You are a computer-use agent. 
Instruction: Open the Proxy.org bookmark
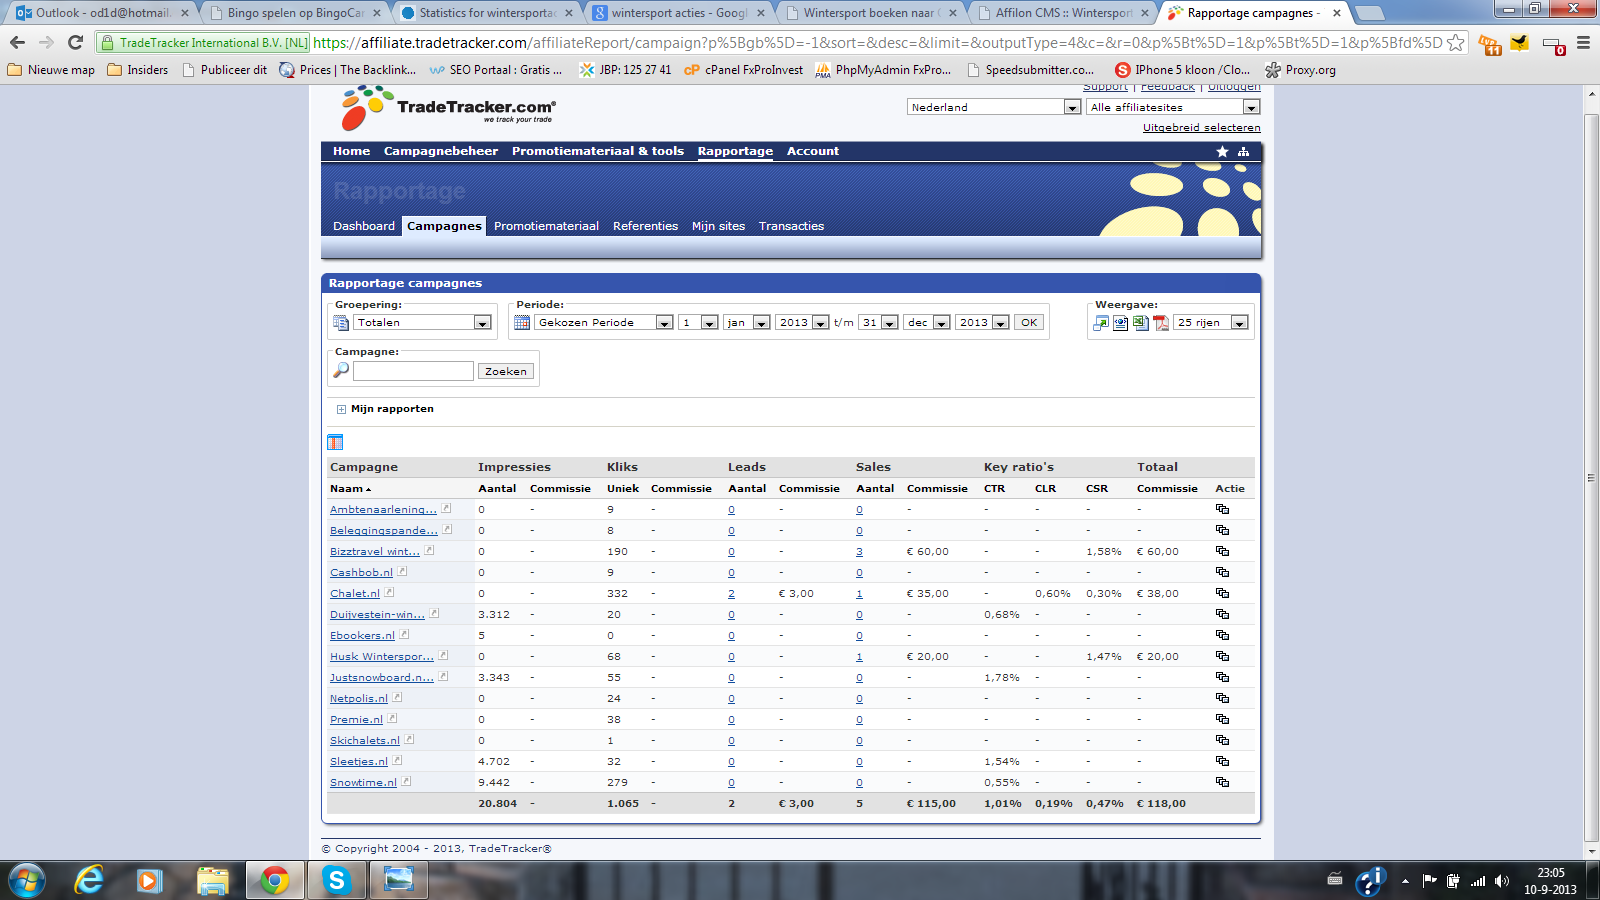point(1300,70)
